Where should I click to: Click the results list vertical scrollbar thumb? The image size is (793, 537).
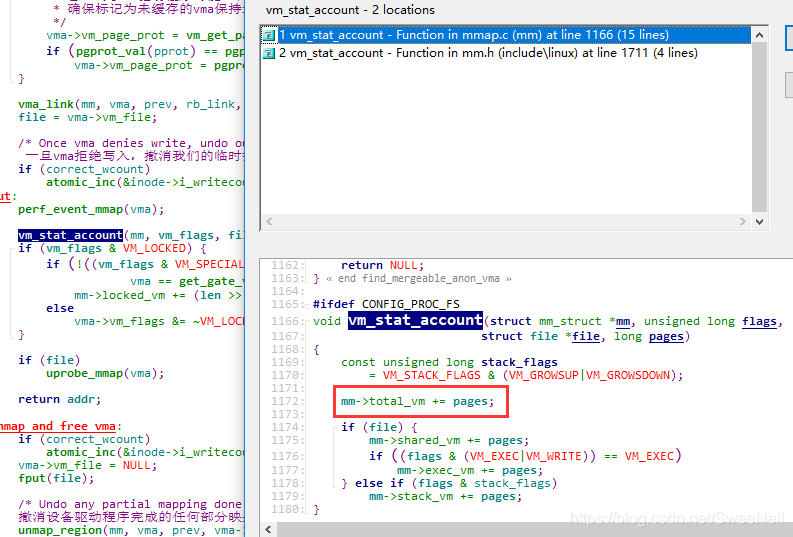point(759,127)
